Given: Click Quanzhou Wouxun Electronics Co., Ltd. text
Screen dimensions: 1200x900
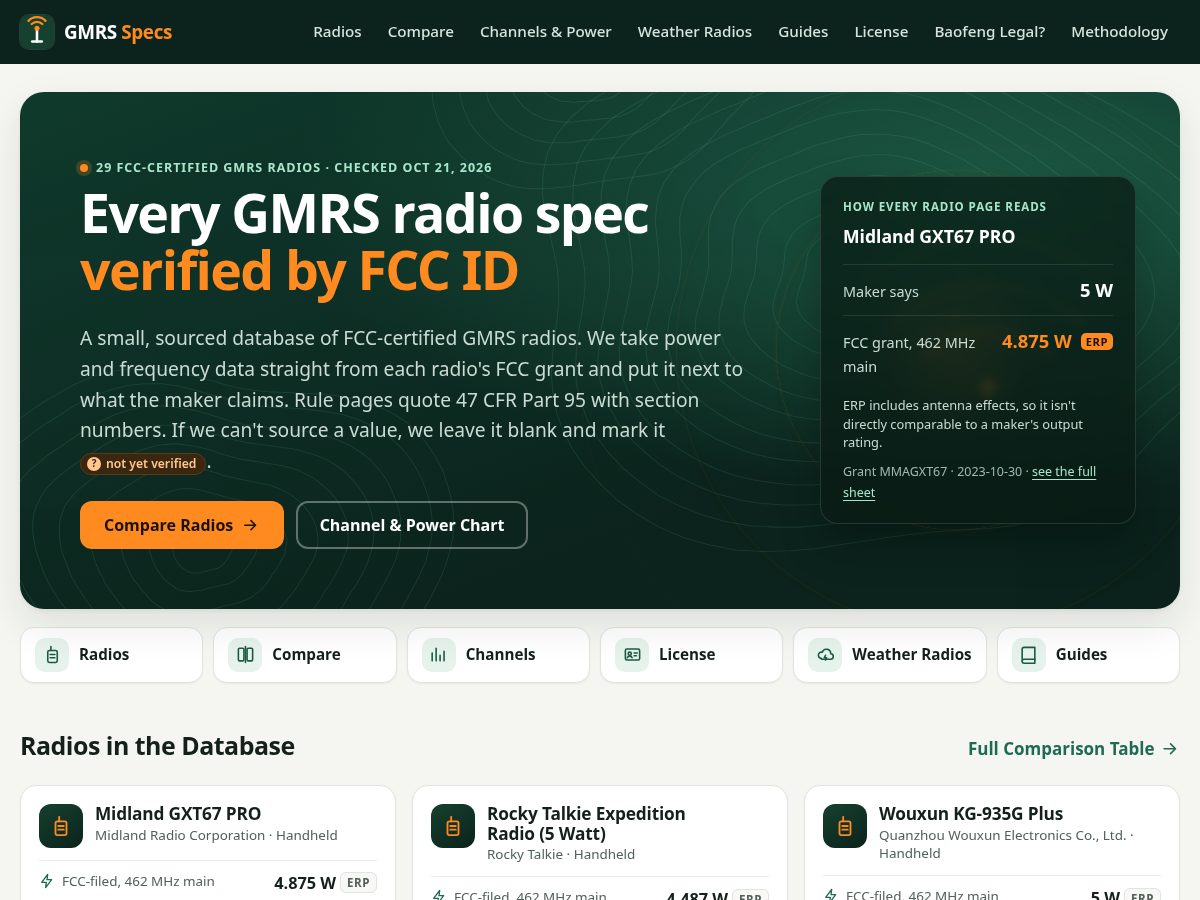Looking at the screenshot, I should 1003,835.
